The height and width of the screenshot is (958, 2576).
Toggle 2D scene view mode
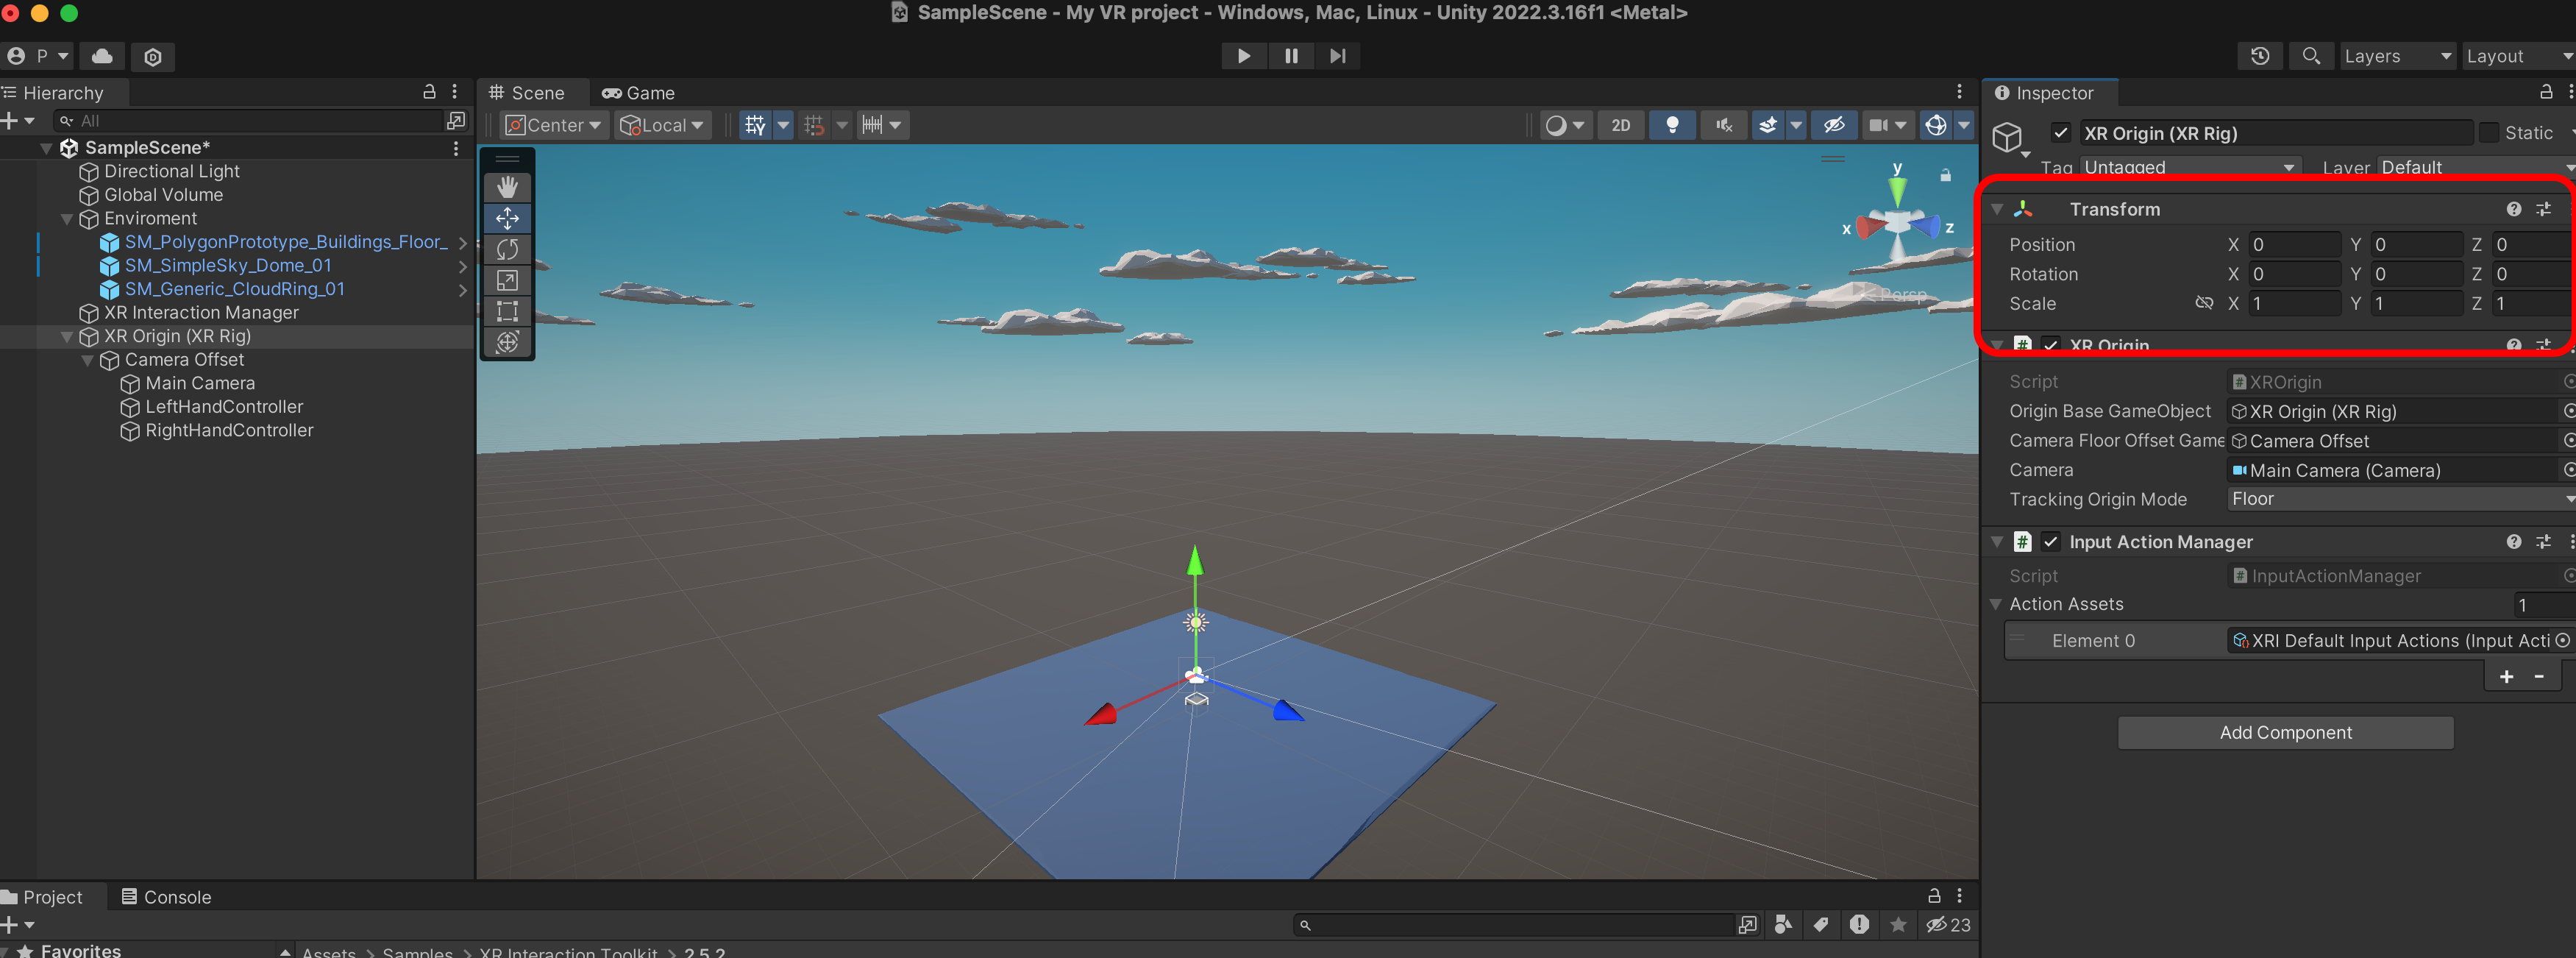(1620, 125)
